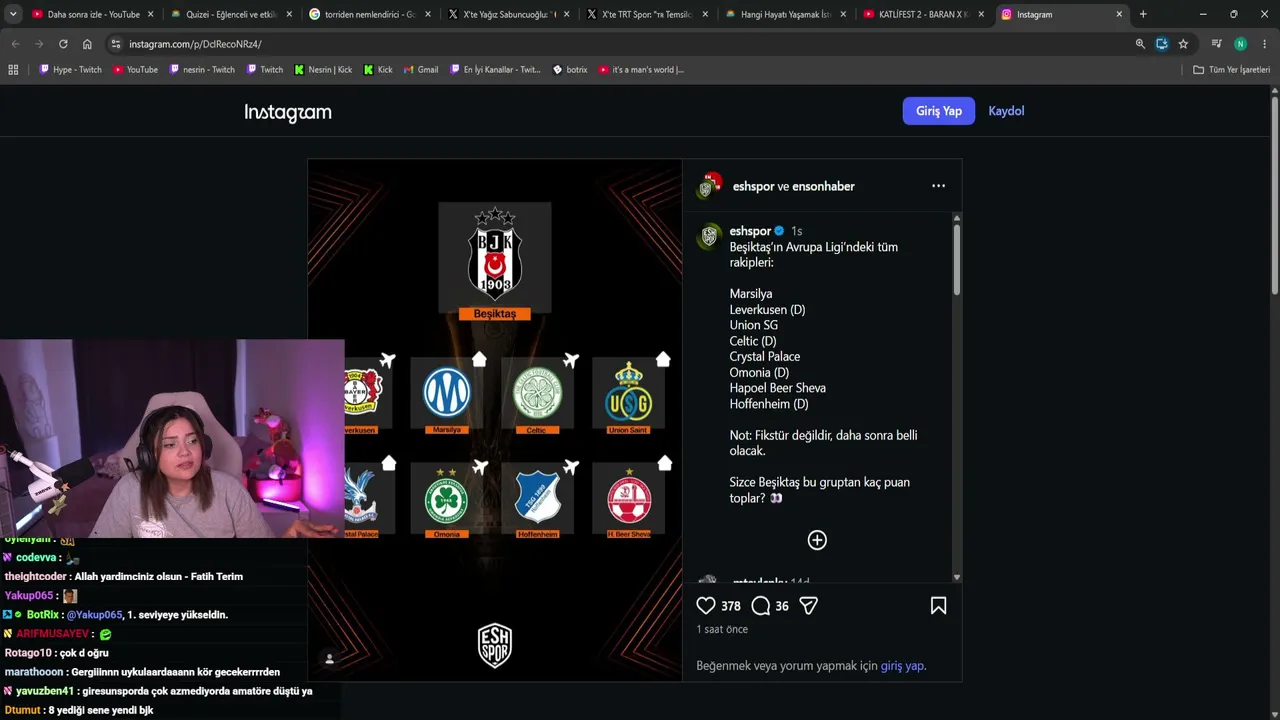Open the Chrome home page button
This screenshot has height=720, width=1280.
[x=87, y=44]
